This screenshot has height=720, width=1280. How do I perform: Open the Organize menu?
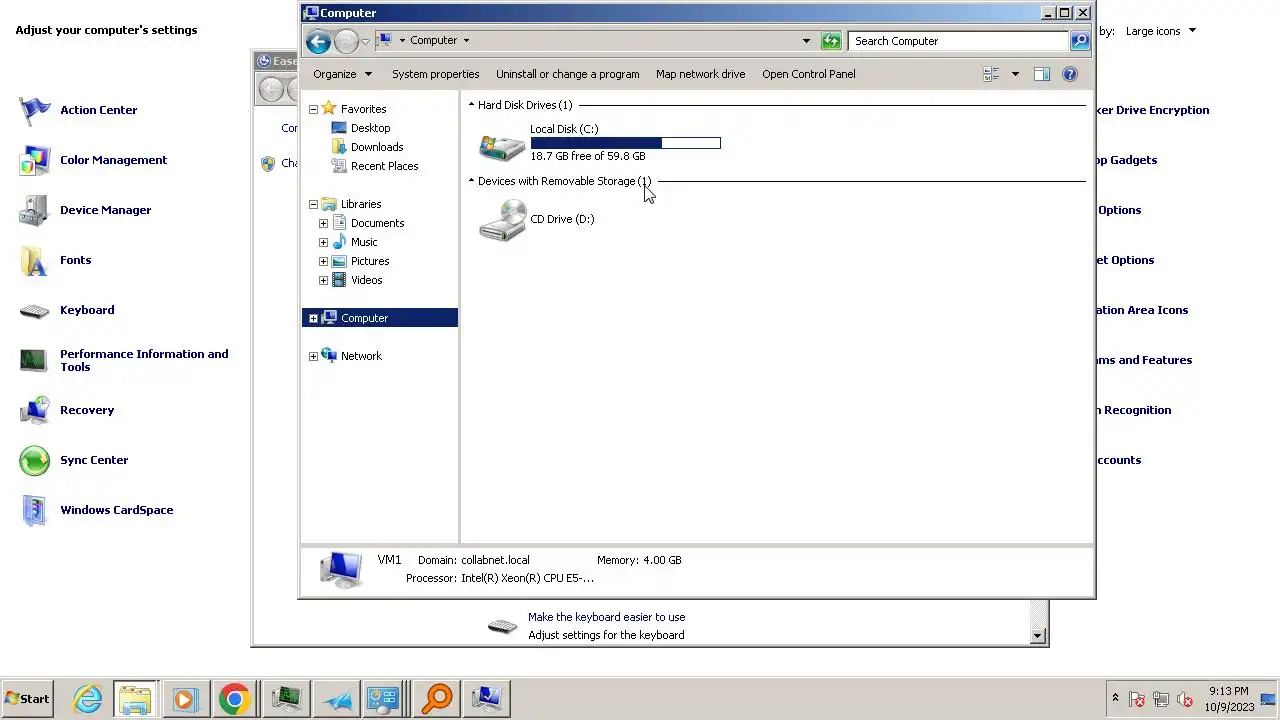coord(342,74)
